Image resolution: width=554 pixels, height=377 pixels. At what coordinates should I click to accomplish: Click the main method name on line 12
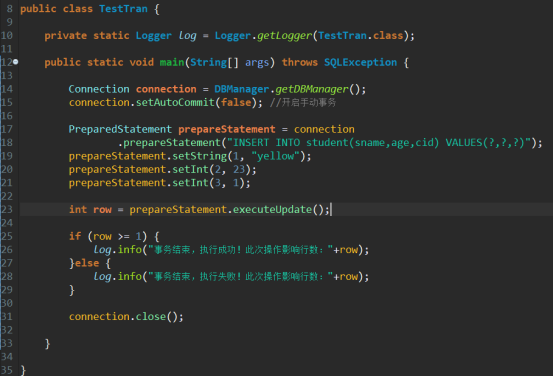pos(172,62)
